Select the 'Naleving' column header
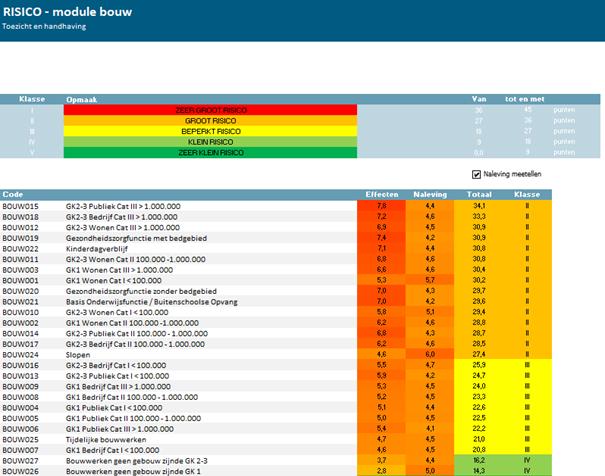The height and width of the screenshot is (476, 605). point(429,194)
